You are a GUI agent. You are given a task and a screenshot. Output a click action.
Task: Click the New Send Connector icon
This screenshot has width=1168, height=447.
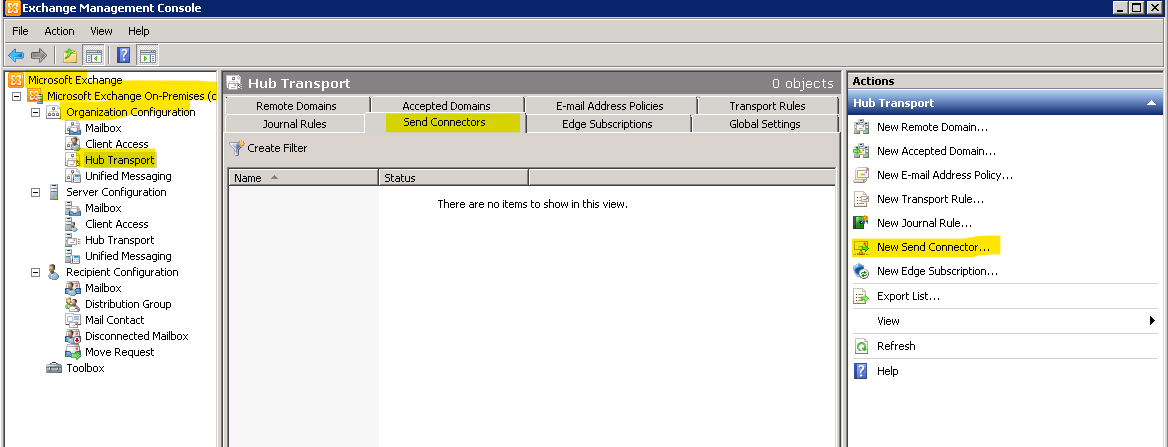pyautogui.click(x=860, y=246)
